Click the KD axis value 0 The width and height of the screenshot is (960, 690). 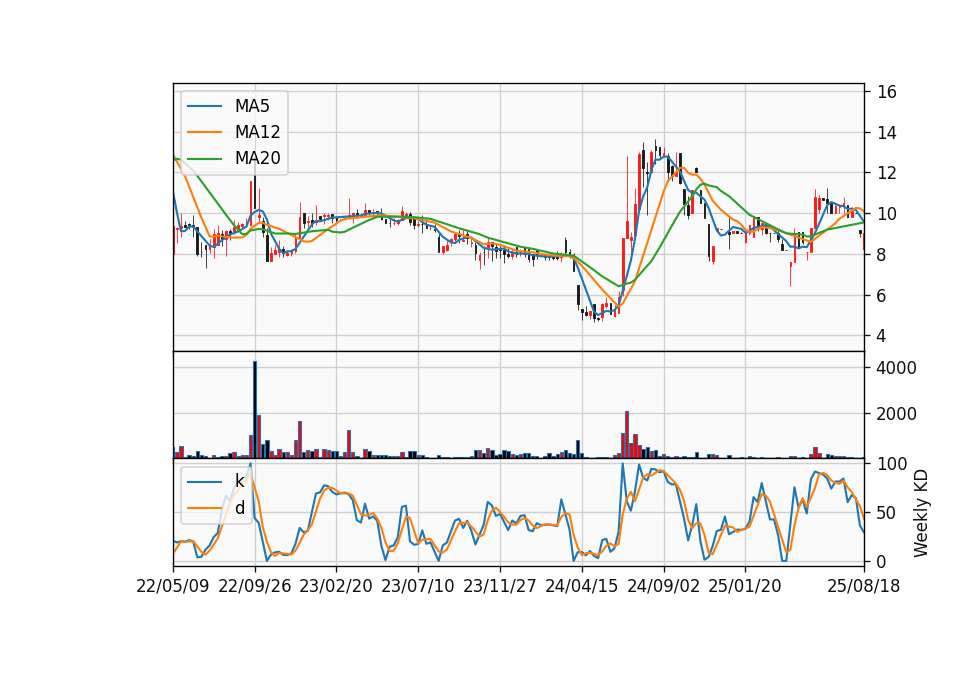pyautogui.click(x=882, y=561)
